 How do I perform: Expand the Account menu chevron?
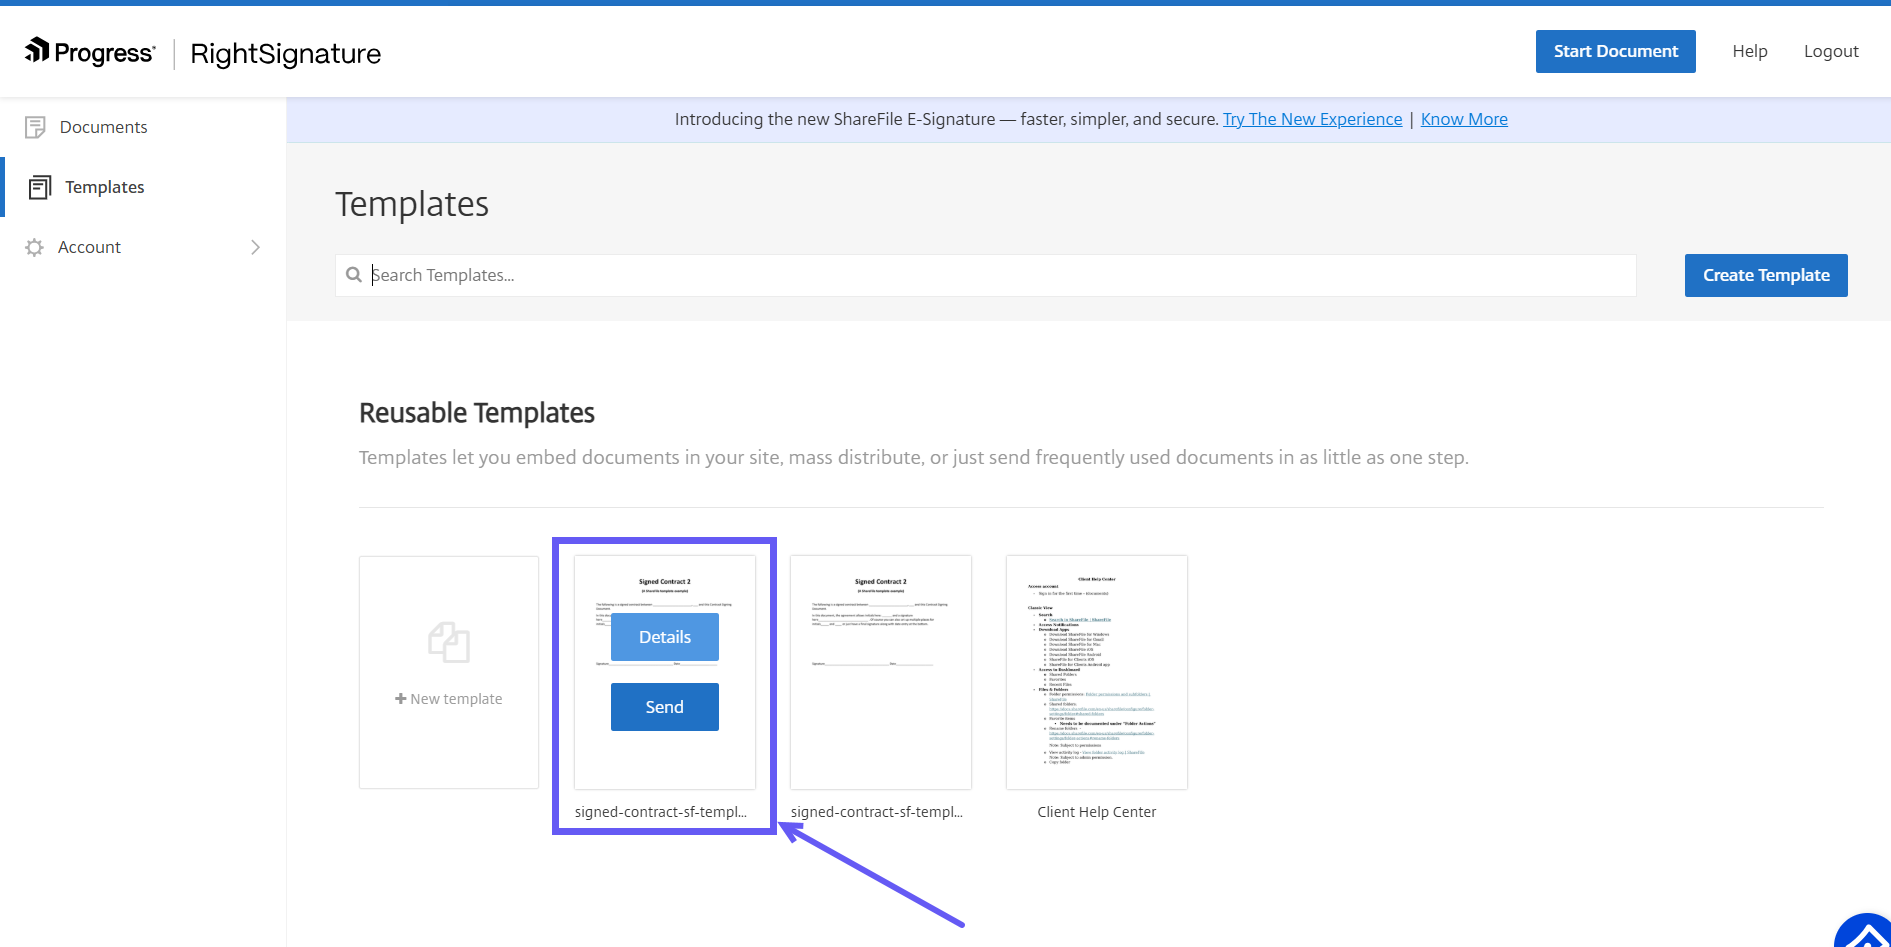click(x=255, y=247)
